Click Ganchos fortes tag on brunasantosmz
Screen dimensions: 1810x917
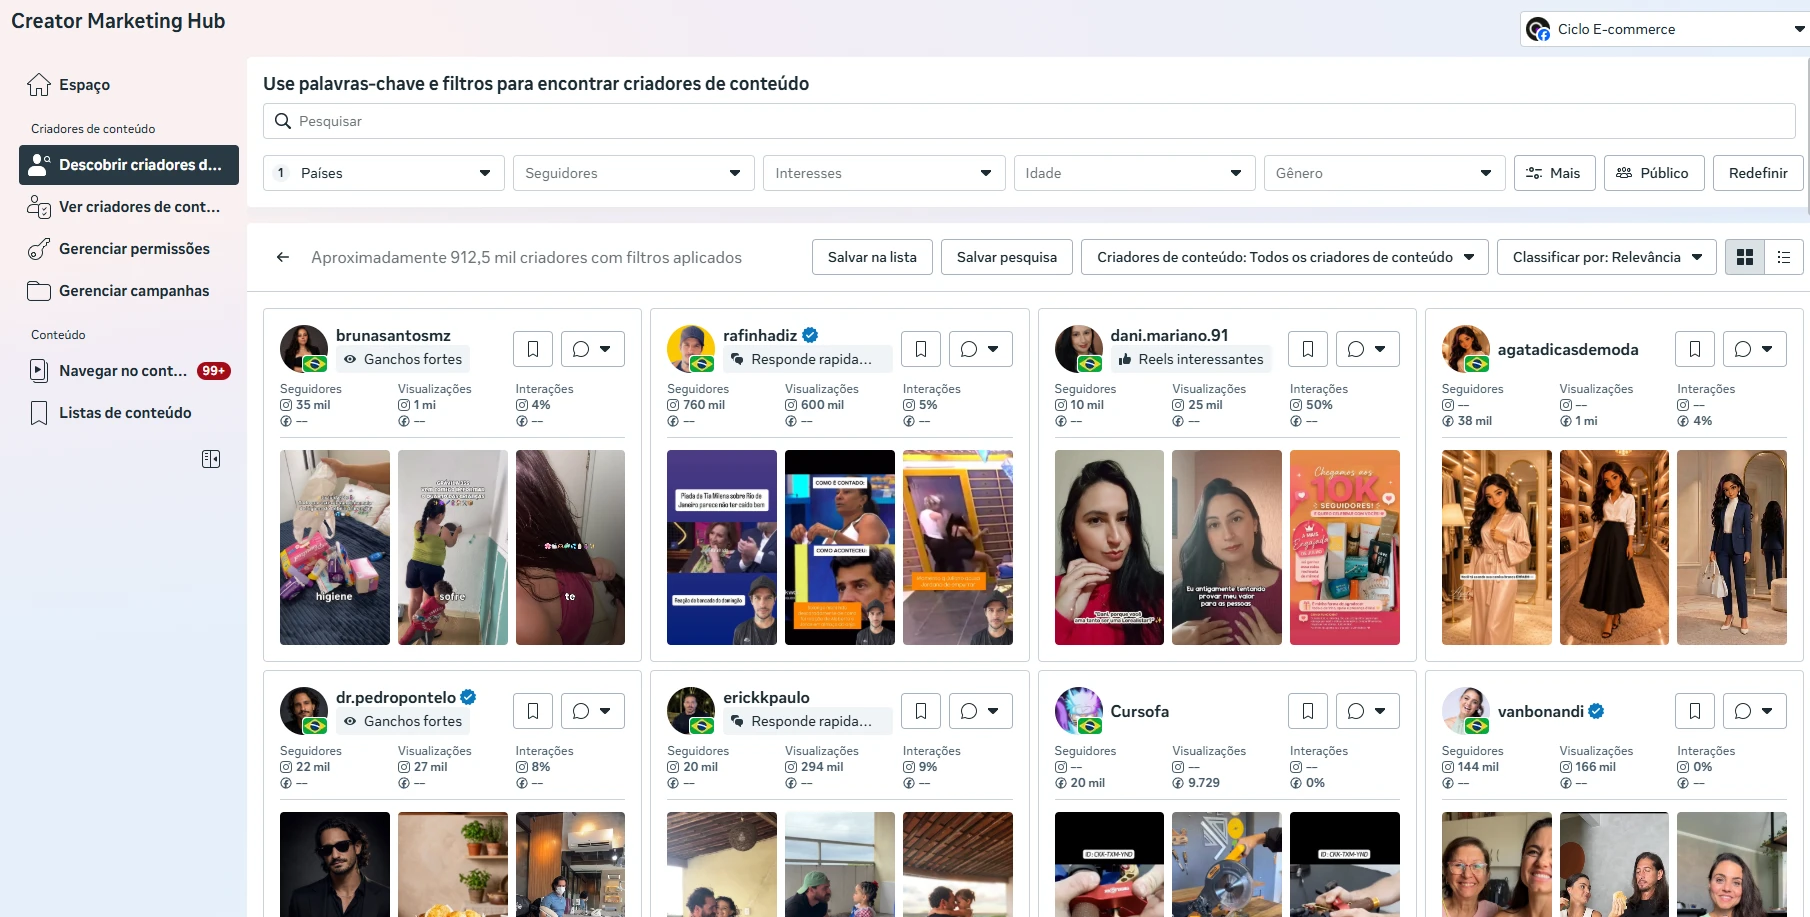point(403,359)
